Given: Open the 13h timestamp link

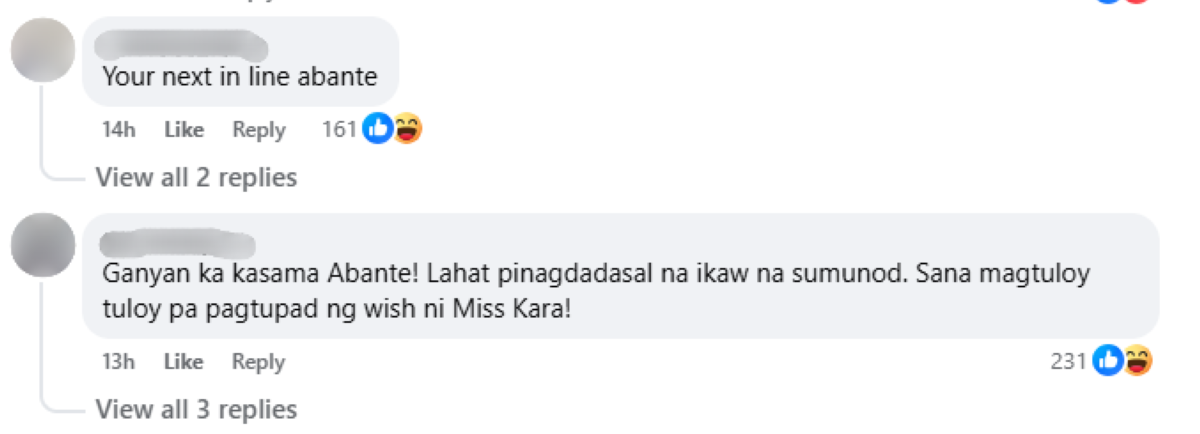Looking at the screenshot, I should click(118, 361).
